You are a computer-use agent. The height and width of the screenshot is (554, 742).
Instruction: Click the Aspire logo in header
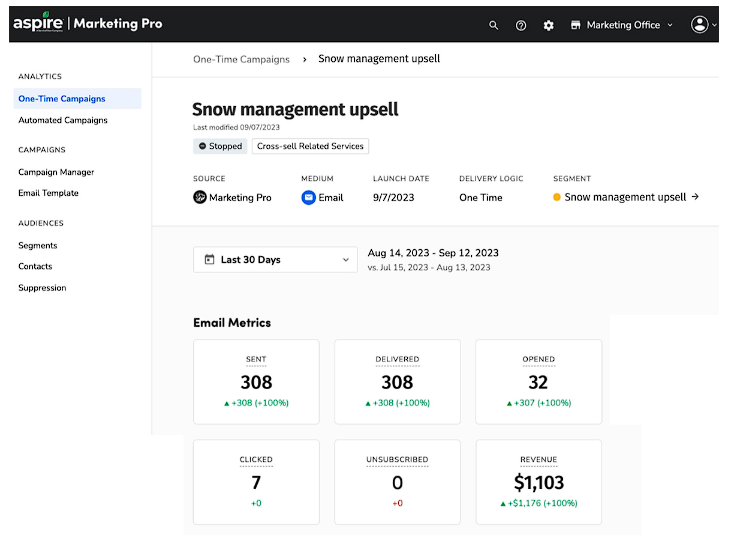38,23
